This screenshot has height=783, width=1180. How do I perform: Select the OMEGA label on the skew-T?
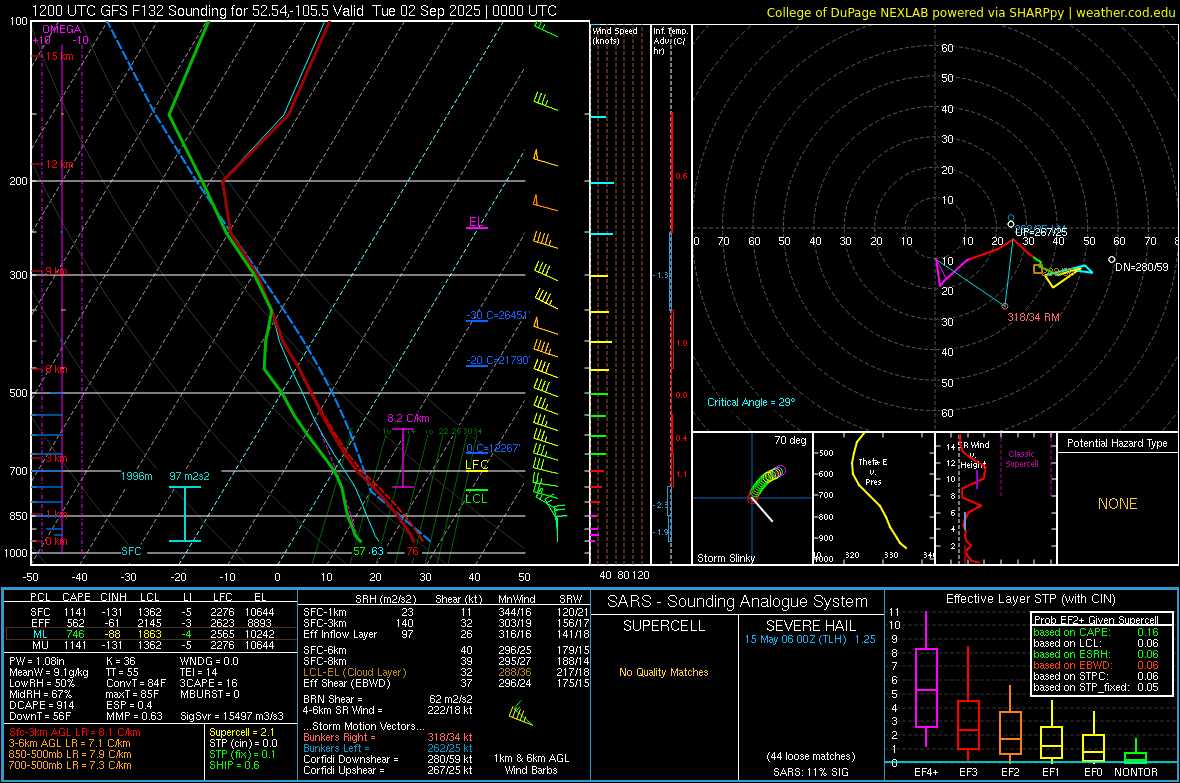[62, 29]
